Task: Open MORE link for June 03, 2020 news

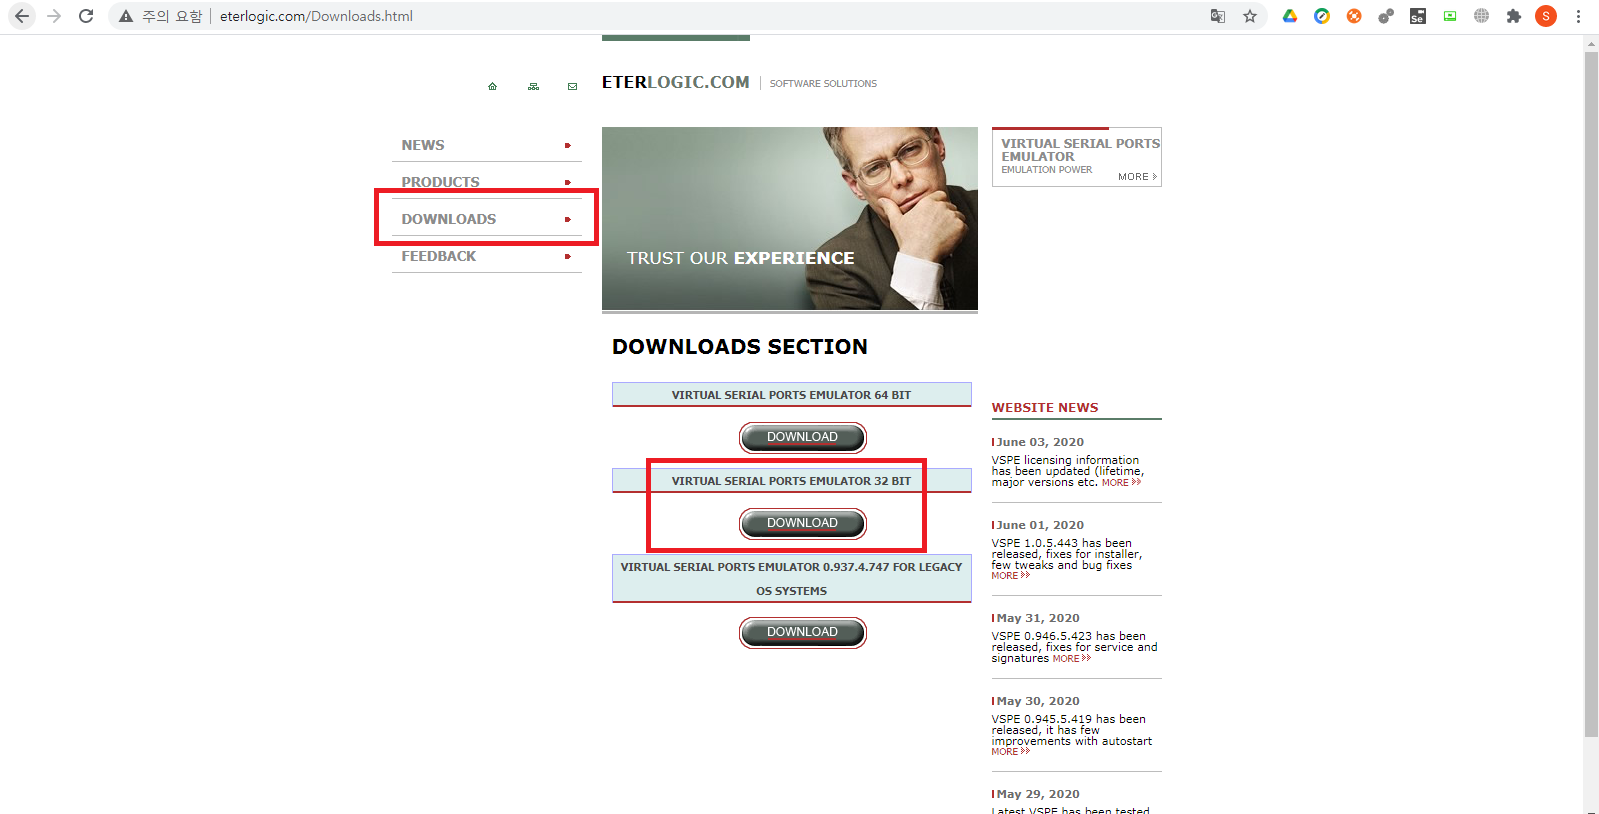Action: point(1121,483)
